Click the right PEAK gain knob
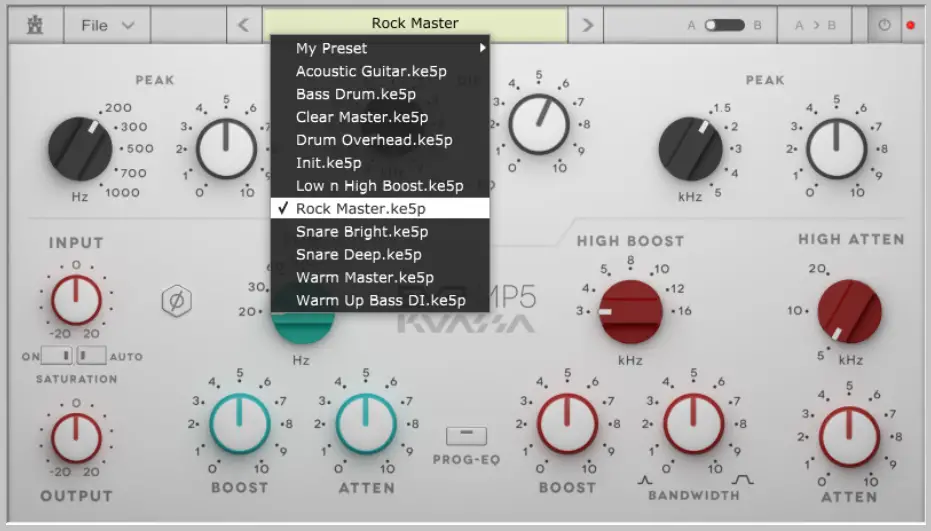The width and height of the screenshot is (931, 531). click(x=836, y=148)
